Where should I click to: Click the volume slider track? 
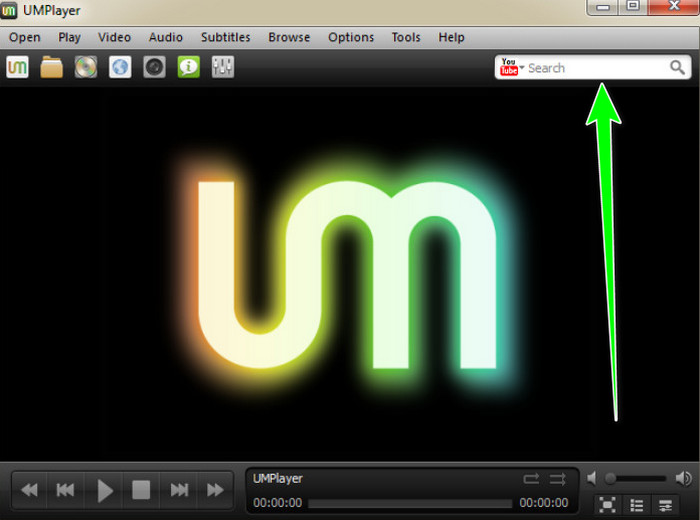(635, 478)
